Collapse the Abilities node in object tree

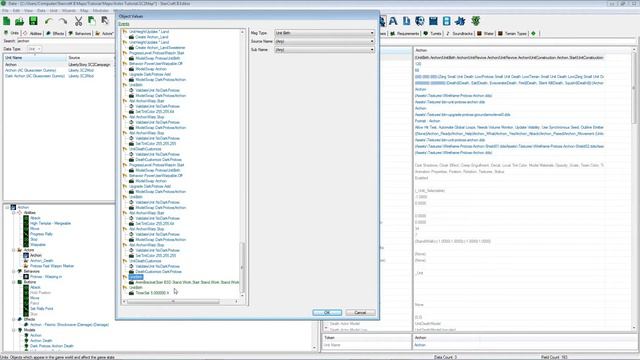[x=13, y=213]
